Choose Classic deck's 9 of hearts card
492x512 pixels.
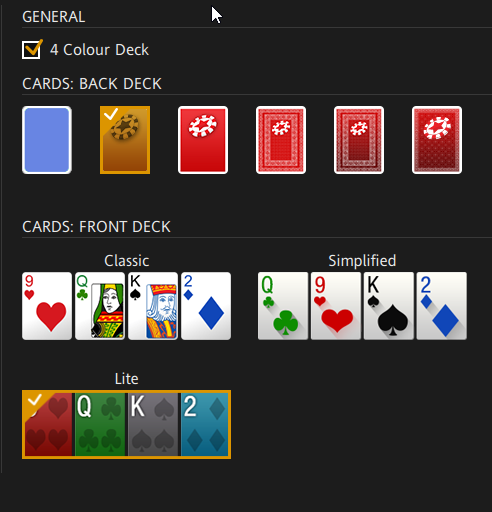(x=47, y=306)
